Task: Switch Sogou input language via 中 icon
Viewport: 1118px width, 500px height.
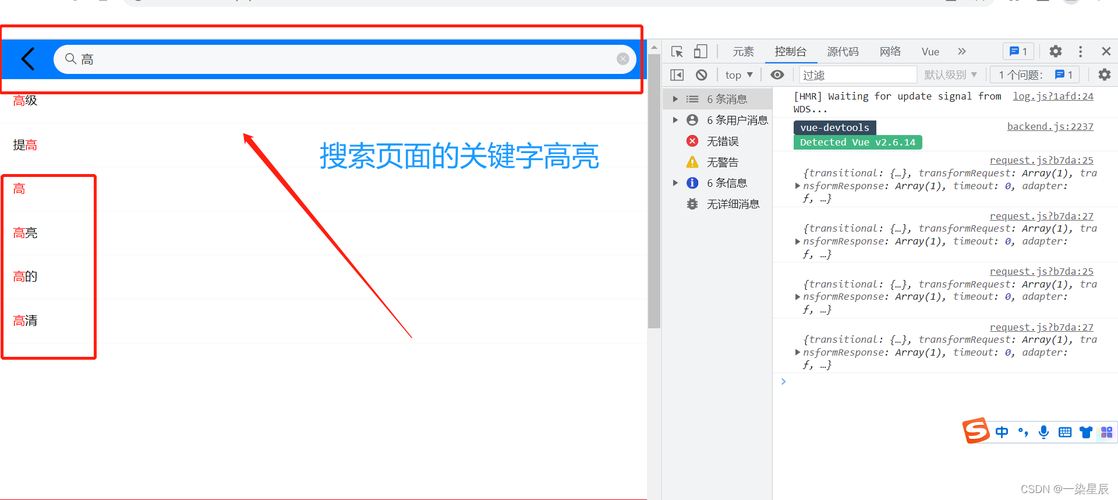Action: click(1002, 432)
